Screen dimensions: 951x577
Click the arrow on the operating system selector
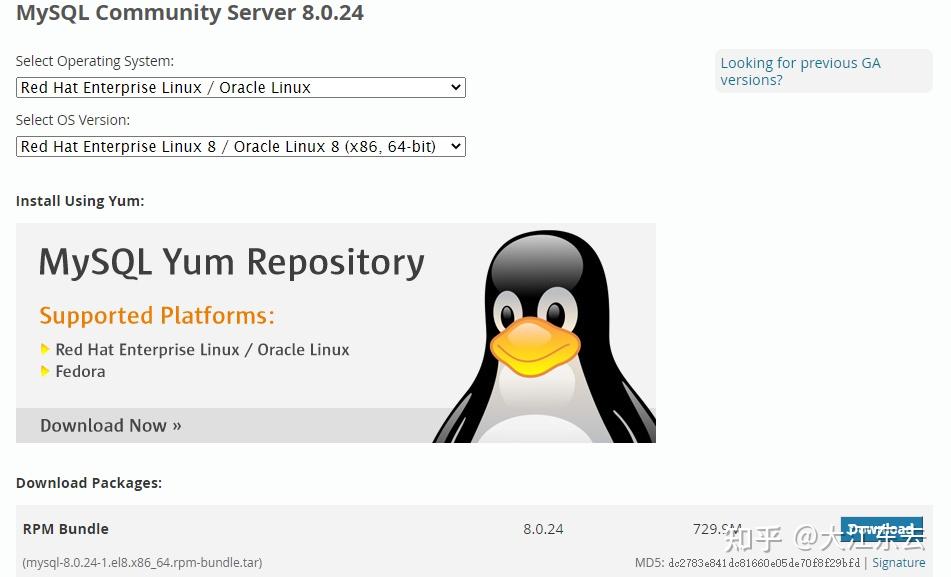[455, 87]
